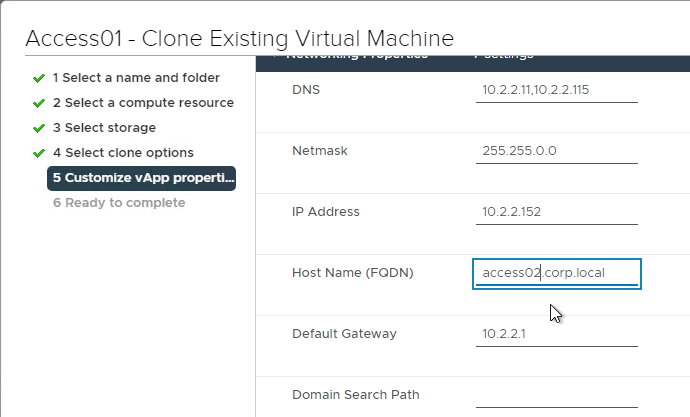The image size is (690, 417).
Task: Click the IP Address field with 10.2.2.152
Action: click(557, 212)
